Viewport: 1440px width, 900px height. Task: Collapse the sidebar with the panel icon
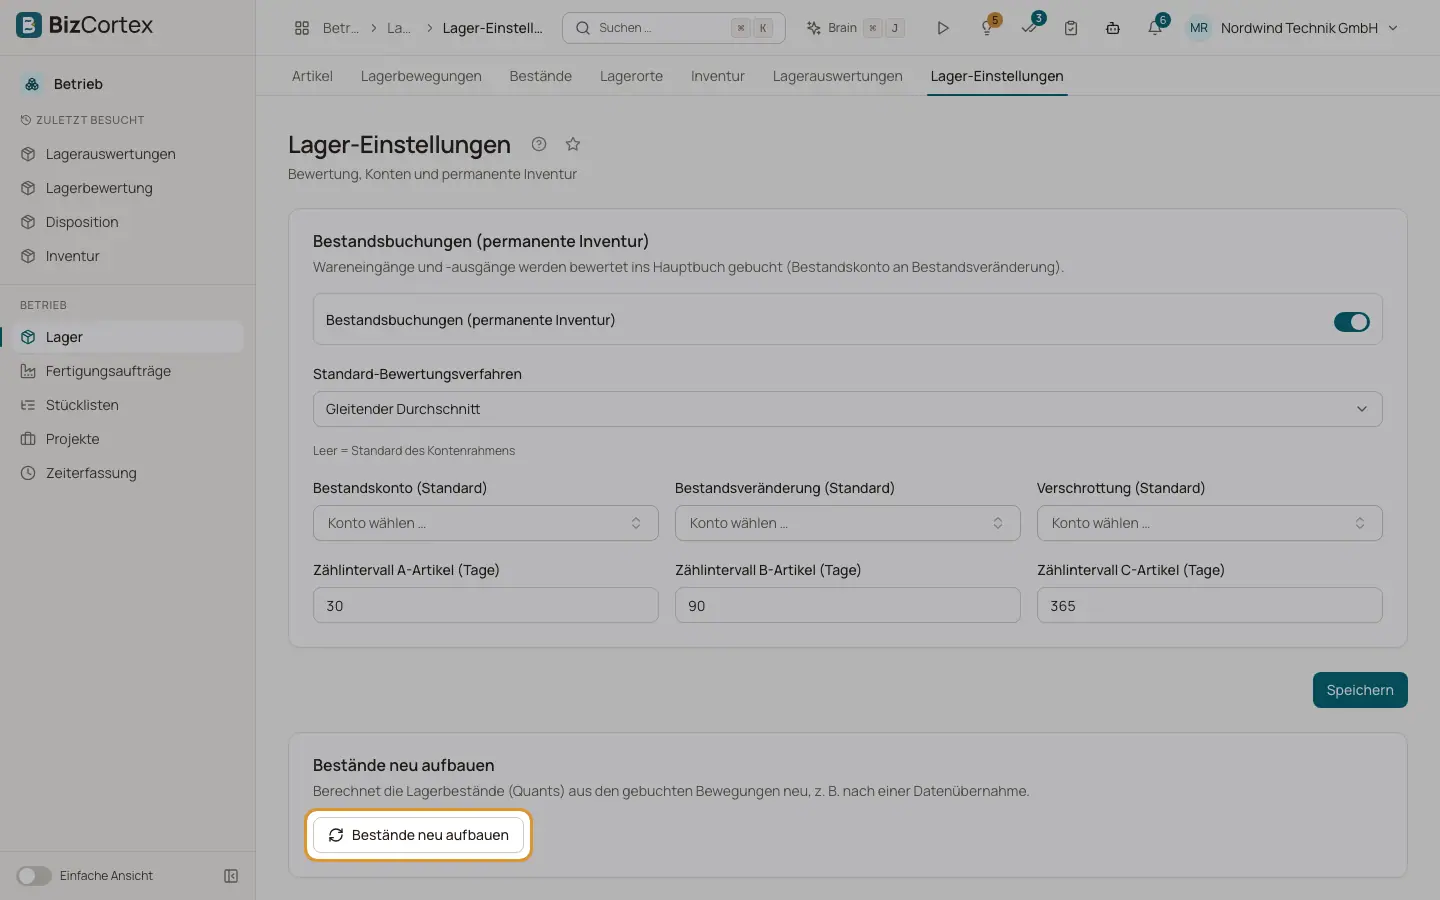231,876
